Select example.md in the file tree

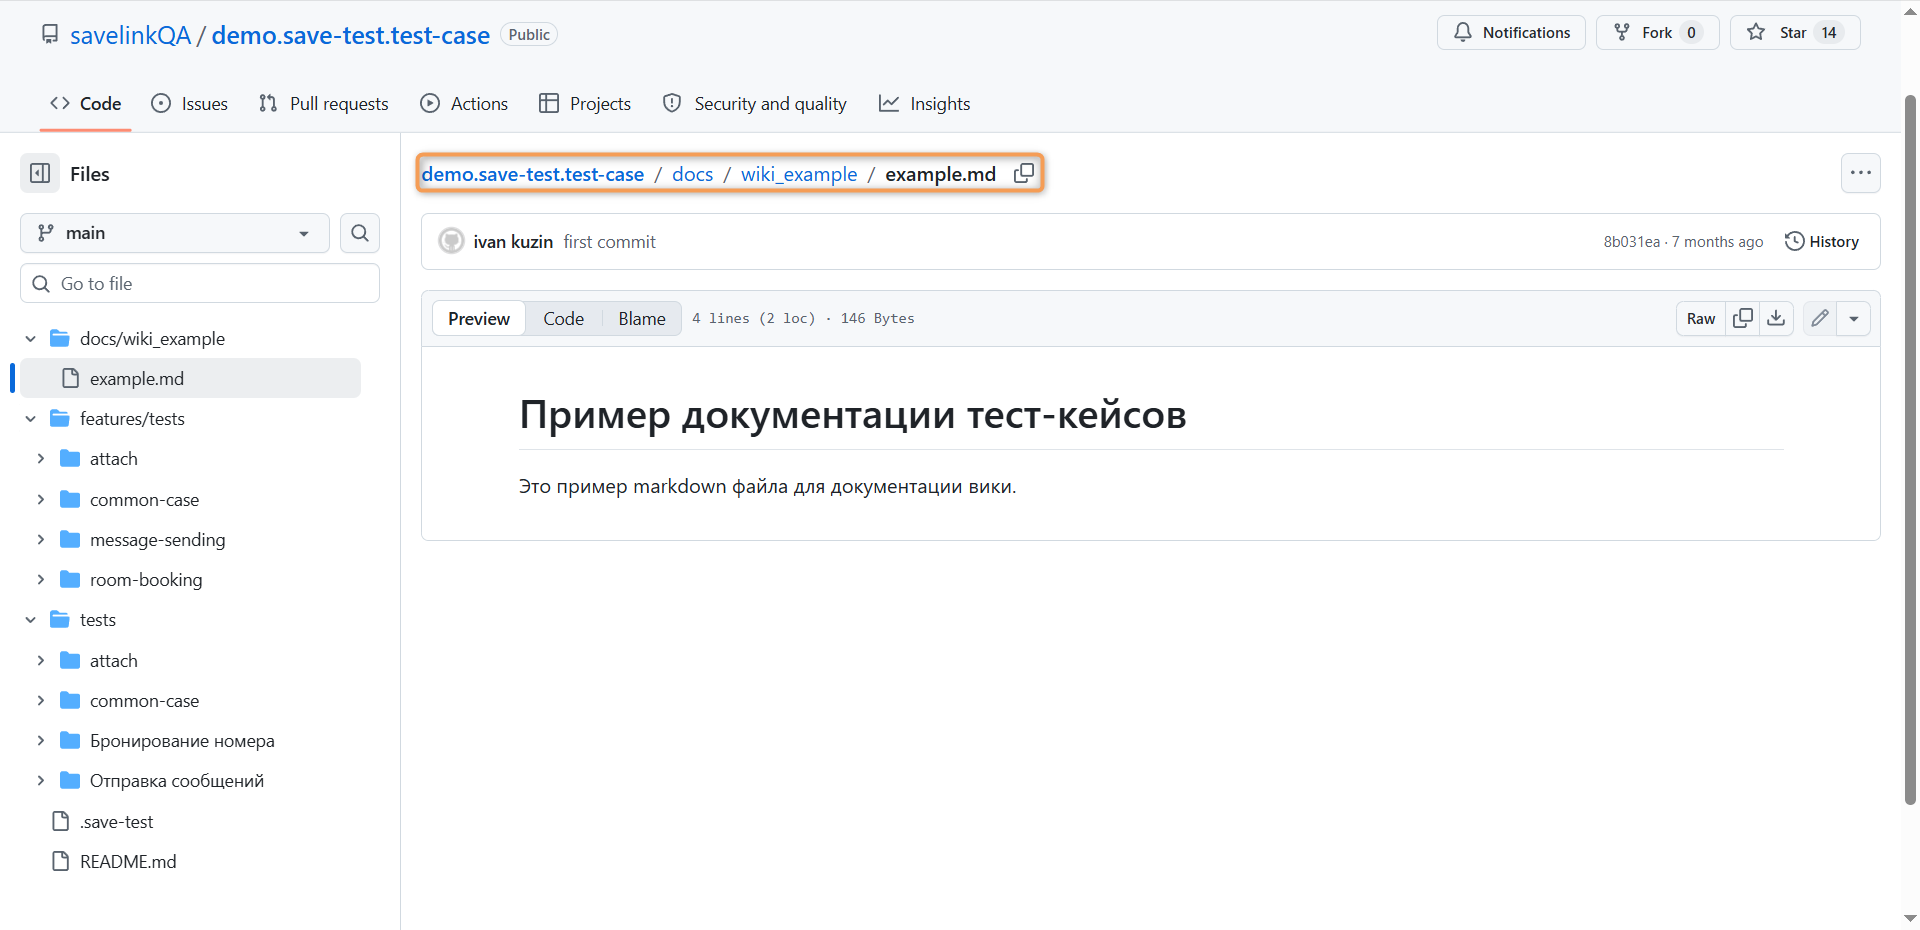point(190,378)
